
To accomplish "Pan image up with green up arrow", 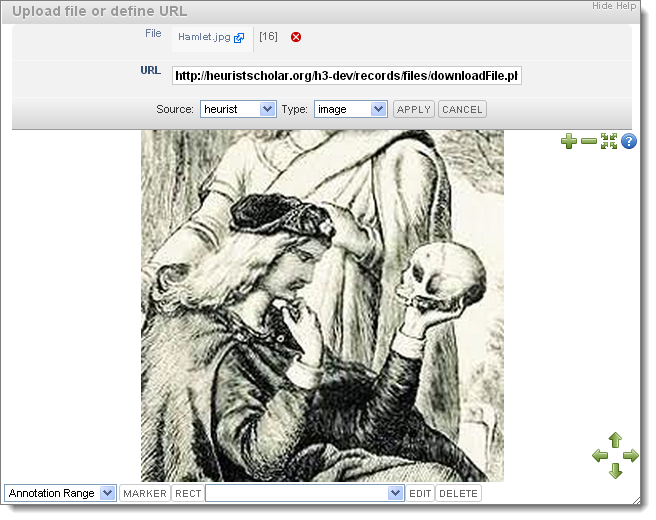I will 615,440.
